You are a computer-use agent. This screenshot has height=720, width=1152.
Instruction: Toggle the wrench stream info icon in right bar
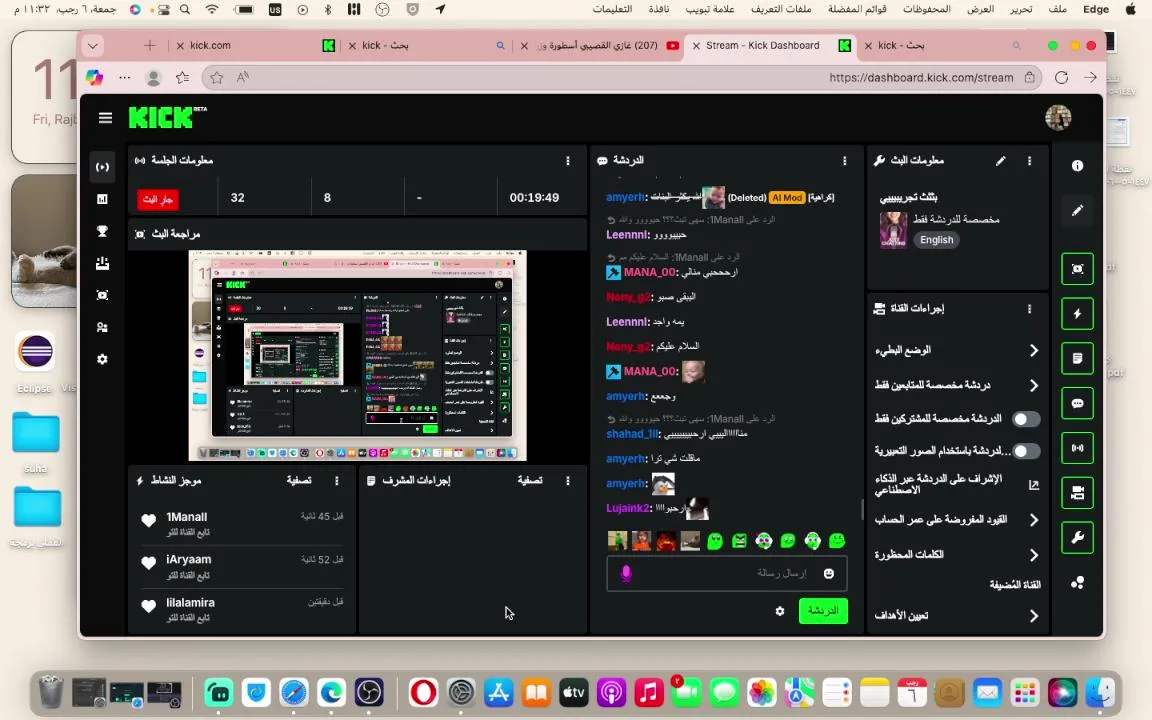pos(1077,538)
